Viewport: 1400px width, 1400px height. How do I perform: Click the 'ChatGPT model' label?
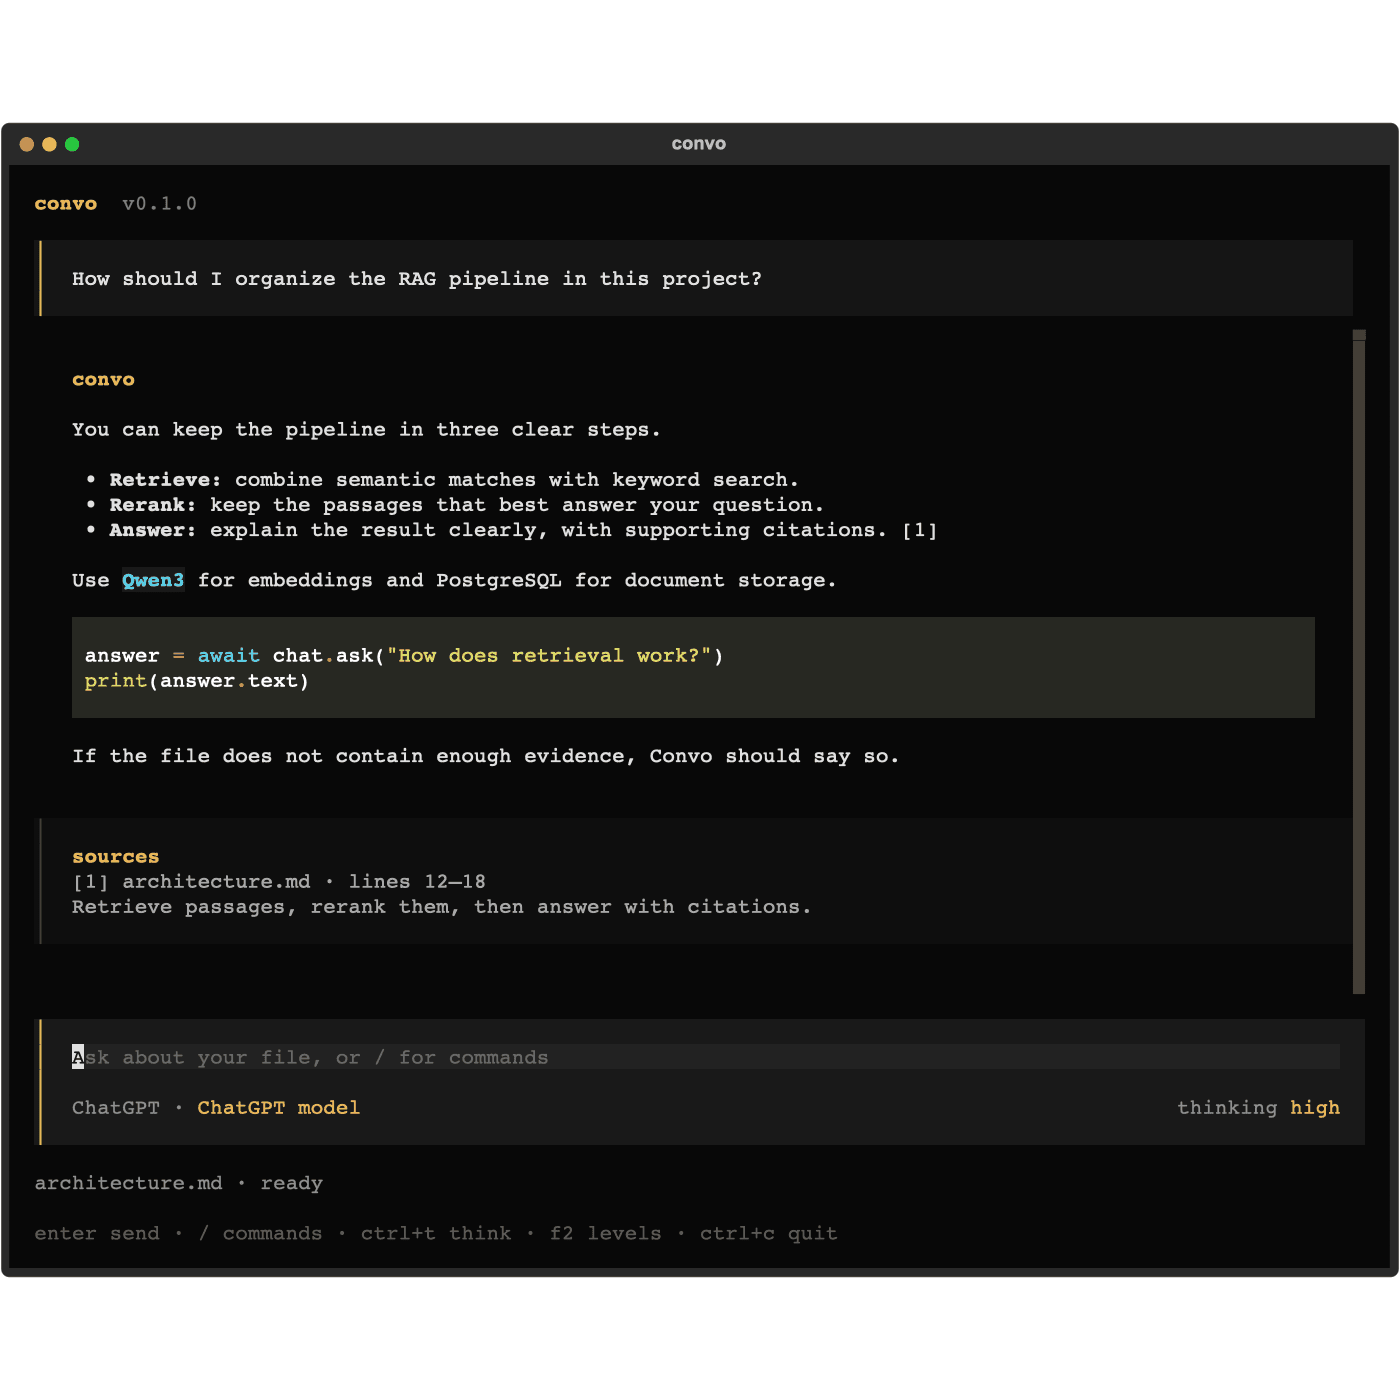click(x=278, y=1108)
